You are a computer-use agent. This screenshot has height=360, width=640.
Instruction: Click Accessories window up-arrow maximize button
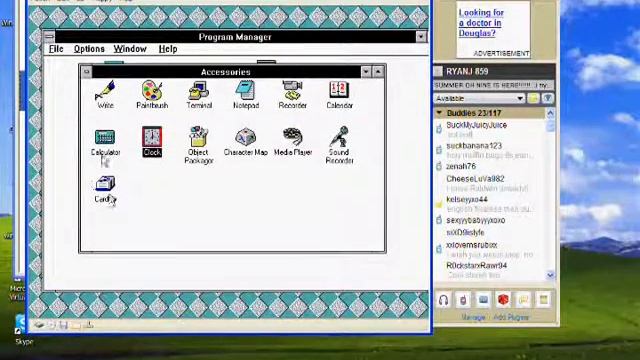coord(378,72)
